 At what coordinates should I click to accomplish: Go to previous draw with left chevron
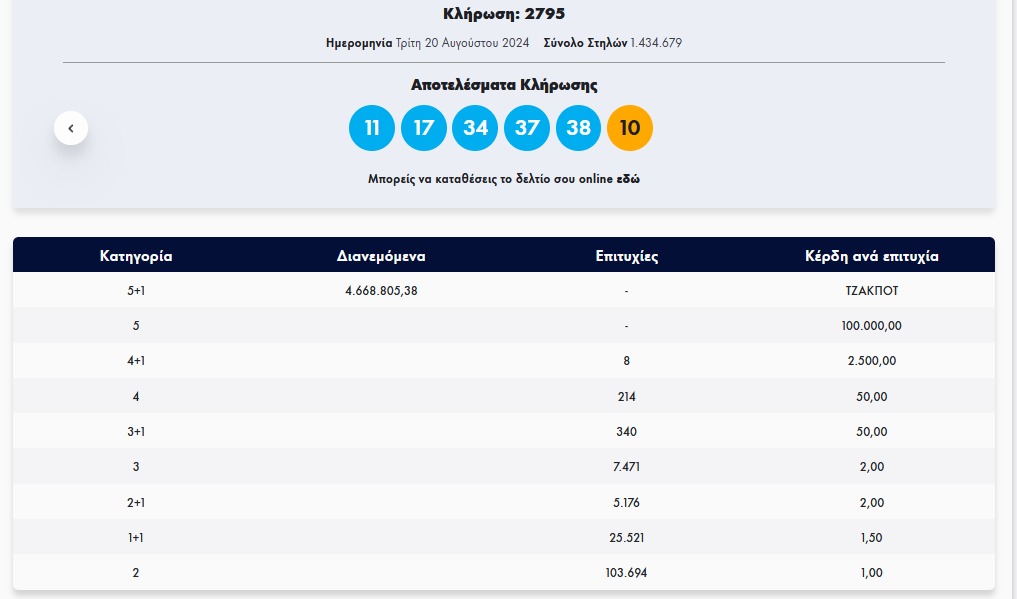71,128
